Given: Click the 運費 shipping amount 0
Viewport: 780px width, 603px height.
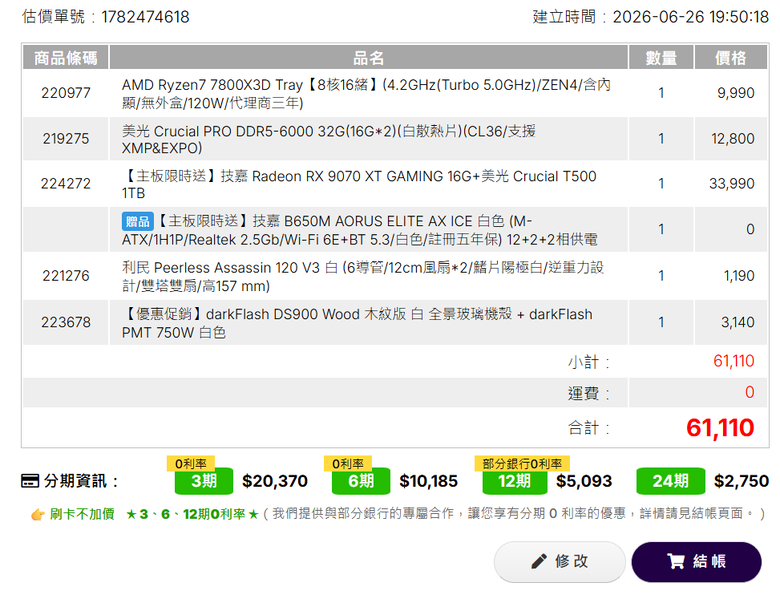Looking at the screenshot, I should point(750,393).
